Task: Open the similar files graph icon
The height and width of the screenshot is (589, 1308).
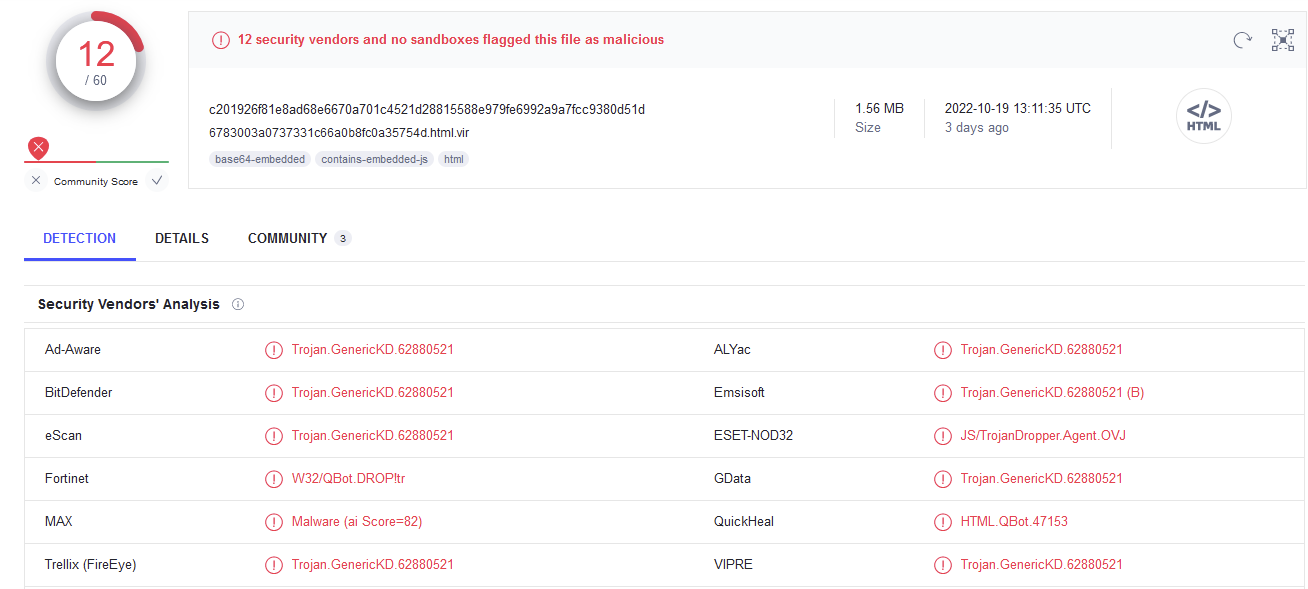Action: [1282, 40]
